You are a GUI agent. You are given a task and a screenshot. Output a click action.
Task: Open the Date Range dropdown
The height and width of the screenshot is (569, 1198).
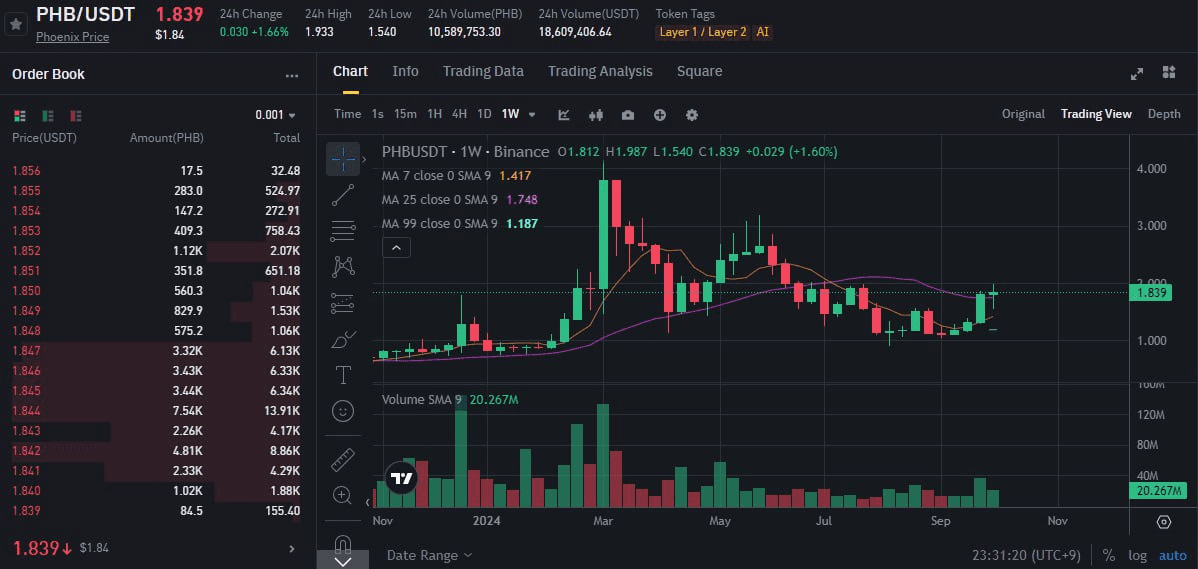[x=429, y=555]
